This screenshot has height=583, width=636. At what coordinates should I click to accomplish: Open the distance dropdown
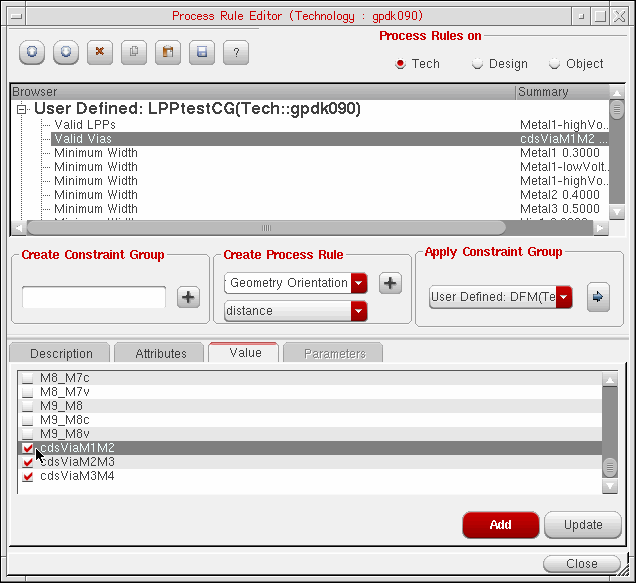click(359, 311)
